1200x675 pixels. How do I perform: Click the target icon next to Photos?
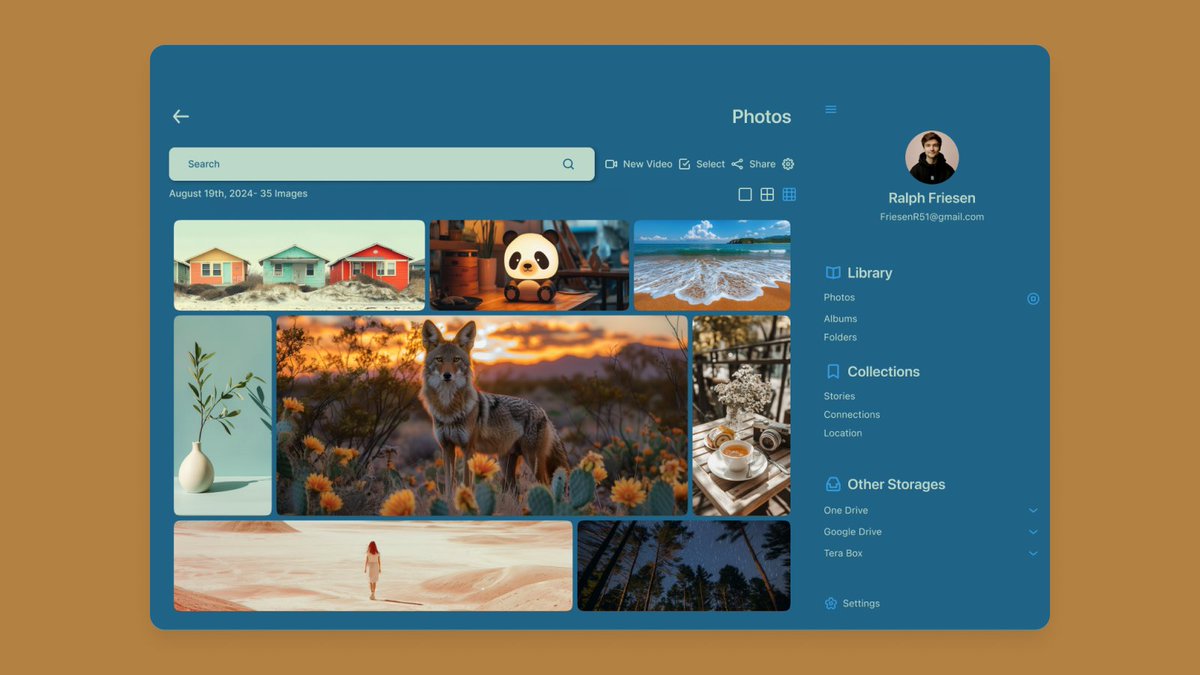pyautogui.click(x=1033, y=298)
